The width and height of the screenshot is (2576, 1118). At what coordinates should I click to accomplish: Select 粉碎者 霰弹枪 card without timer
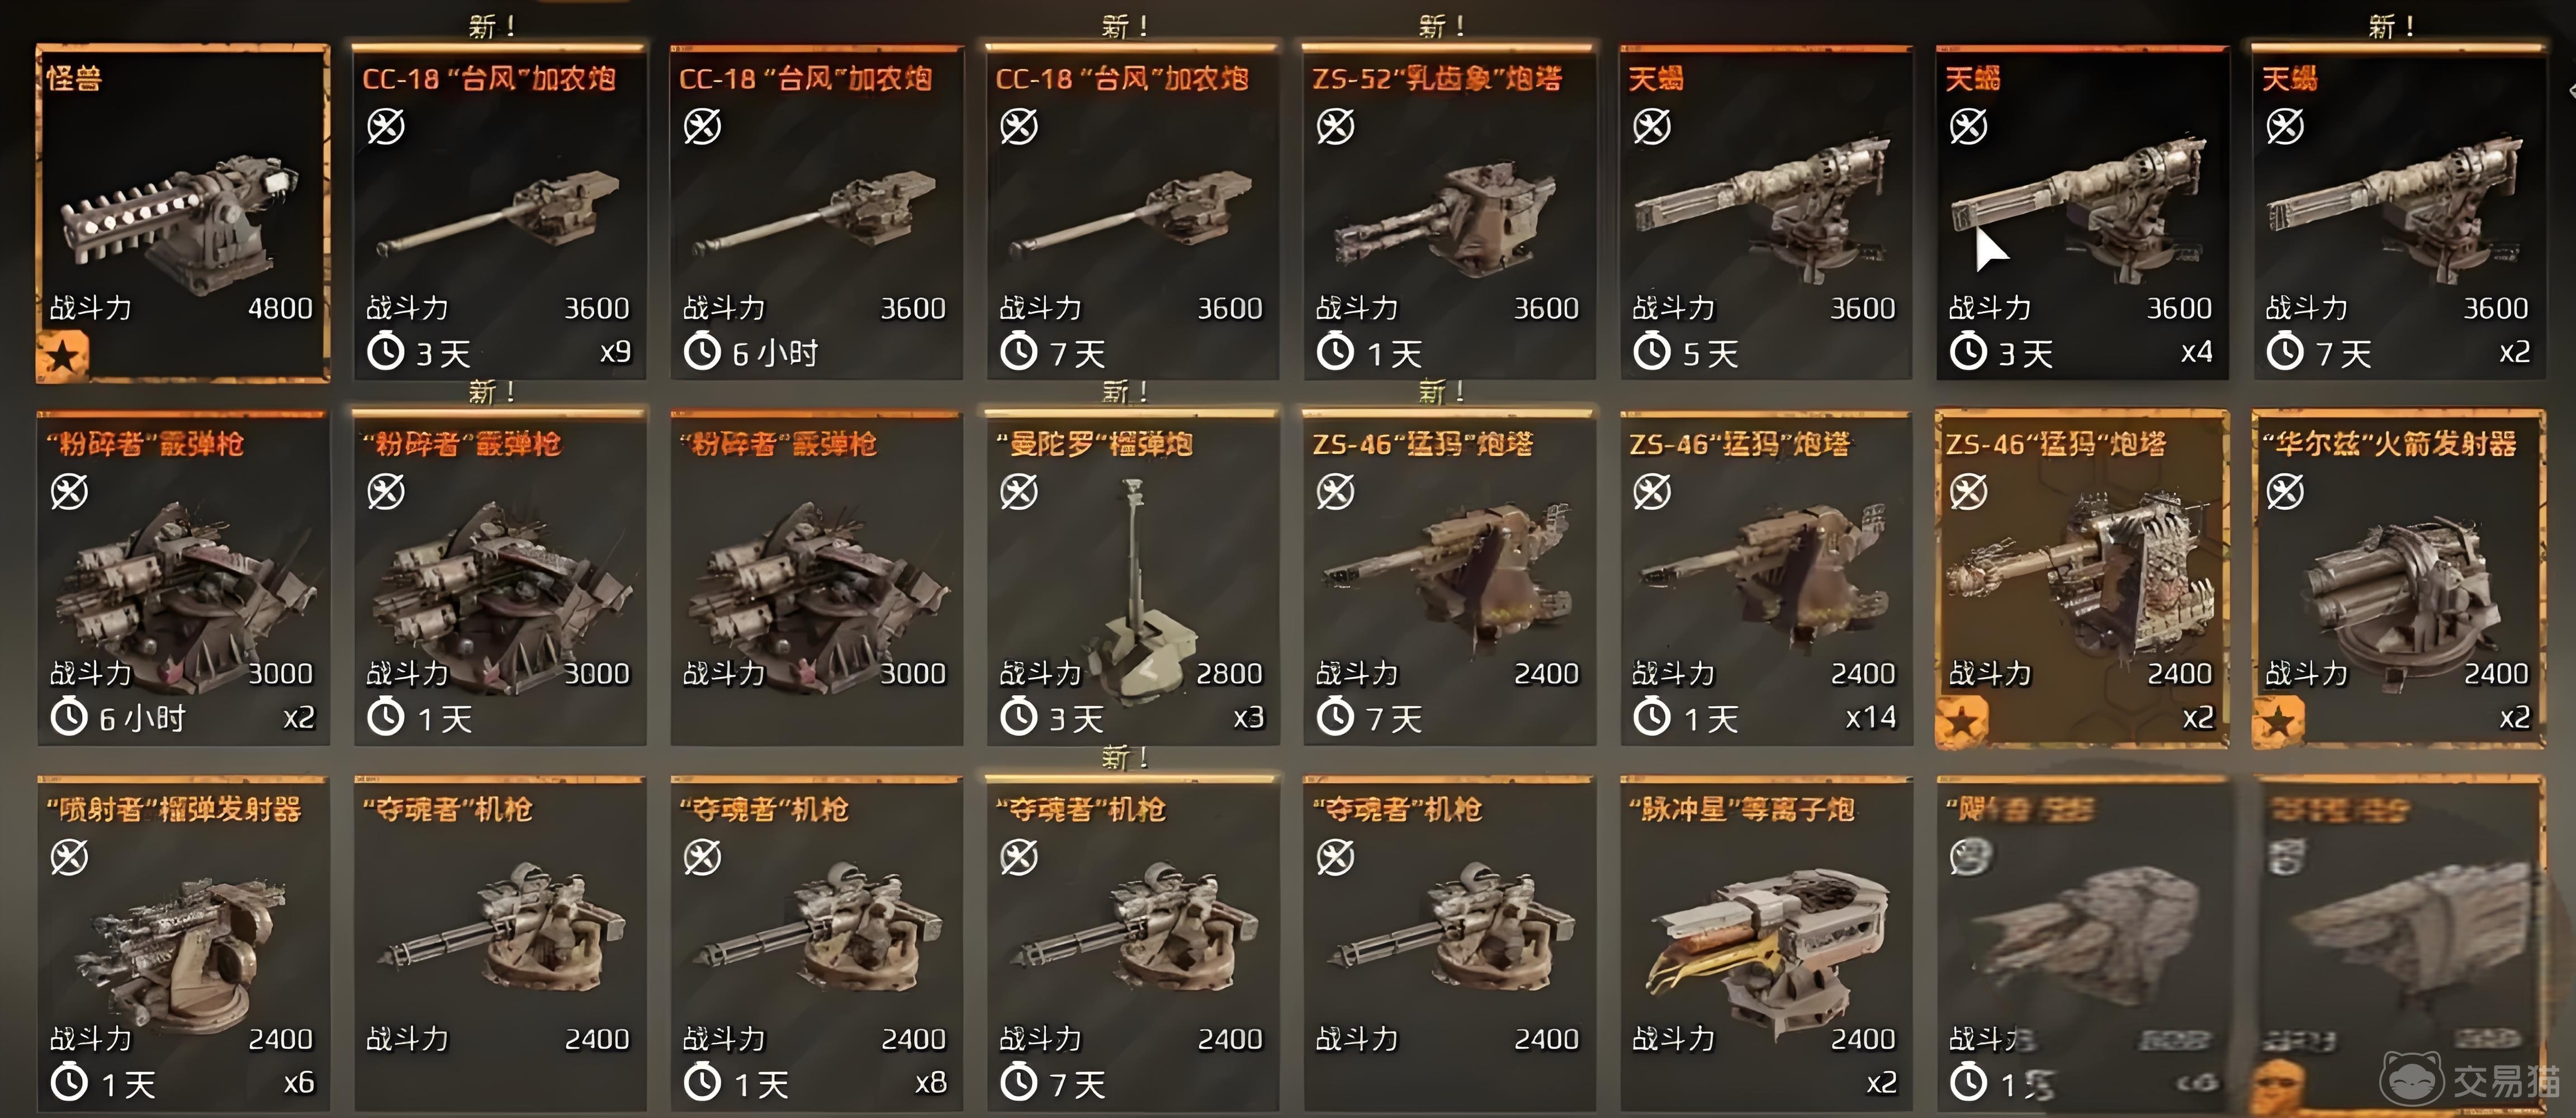click(816, 578)
